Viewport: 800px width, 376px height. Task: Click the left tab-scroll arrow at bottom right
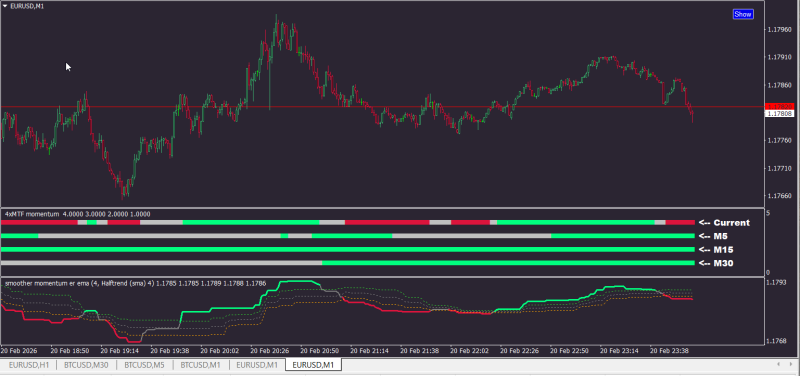pyautogui.click(x=778, y=364)
